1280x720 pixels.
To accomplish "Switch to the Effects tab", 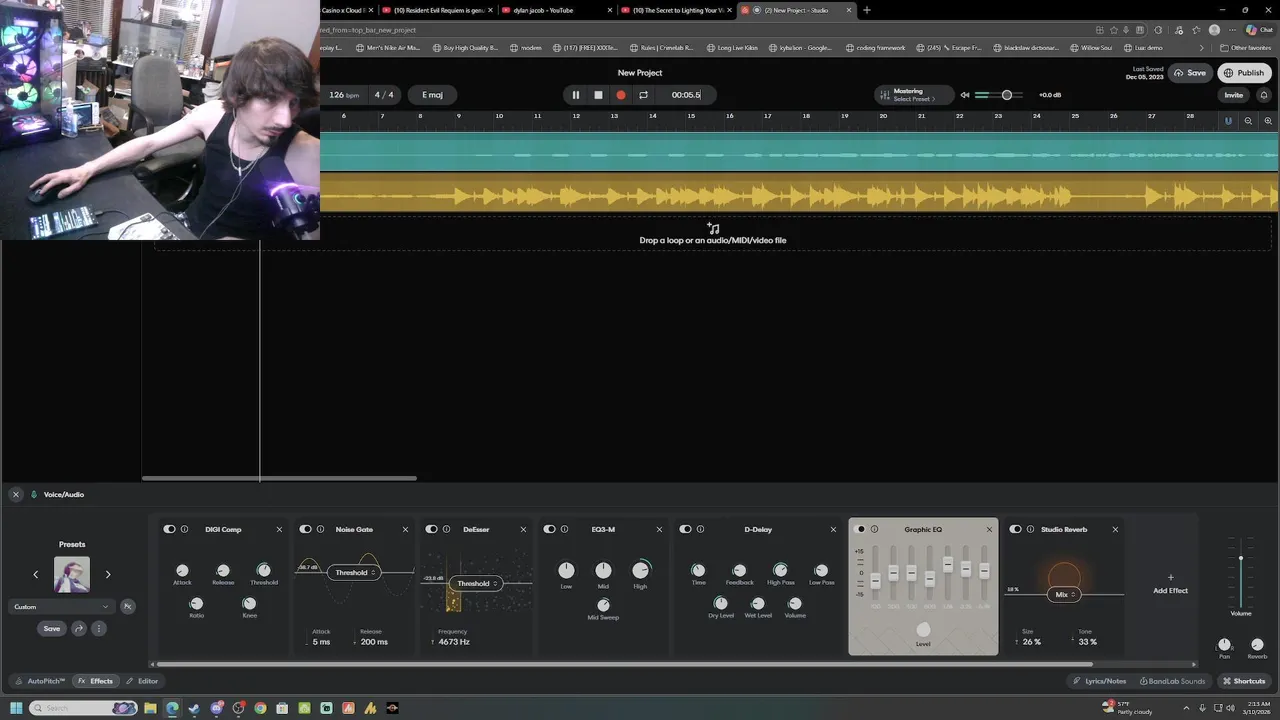I will 96,681.
